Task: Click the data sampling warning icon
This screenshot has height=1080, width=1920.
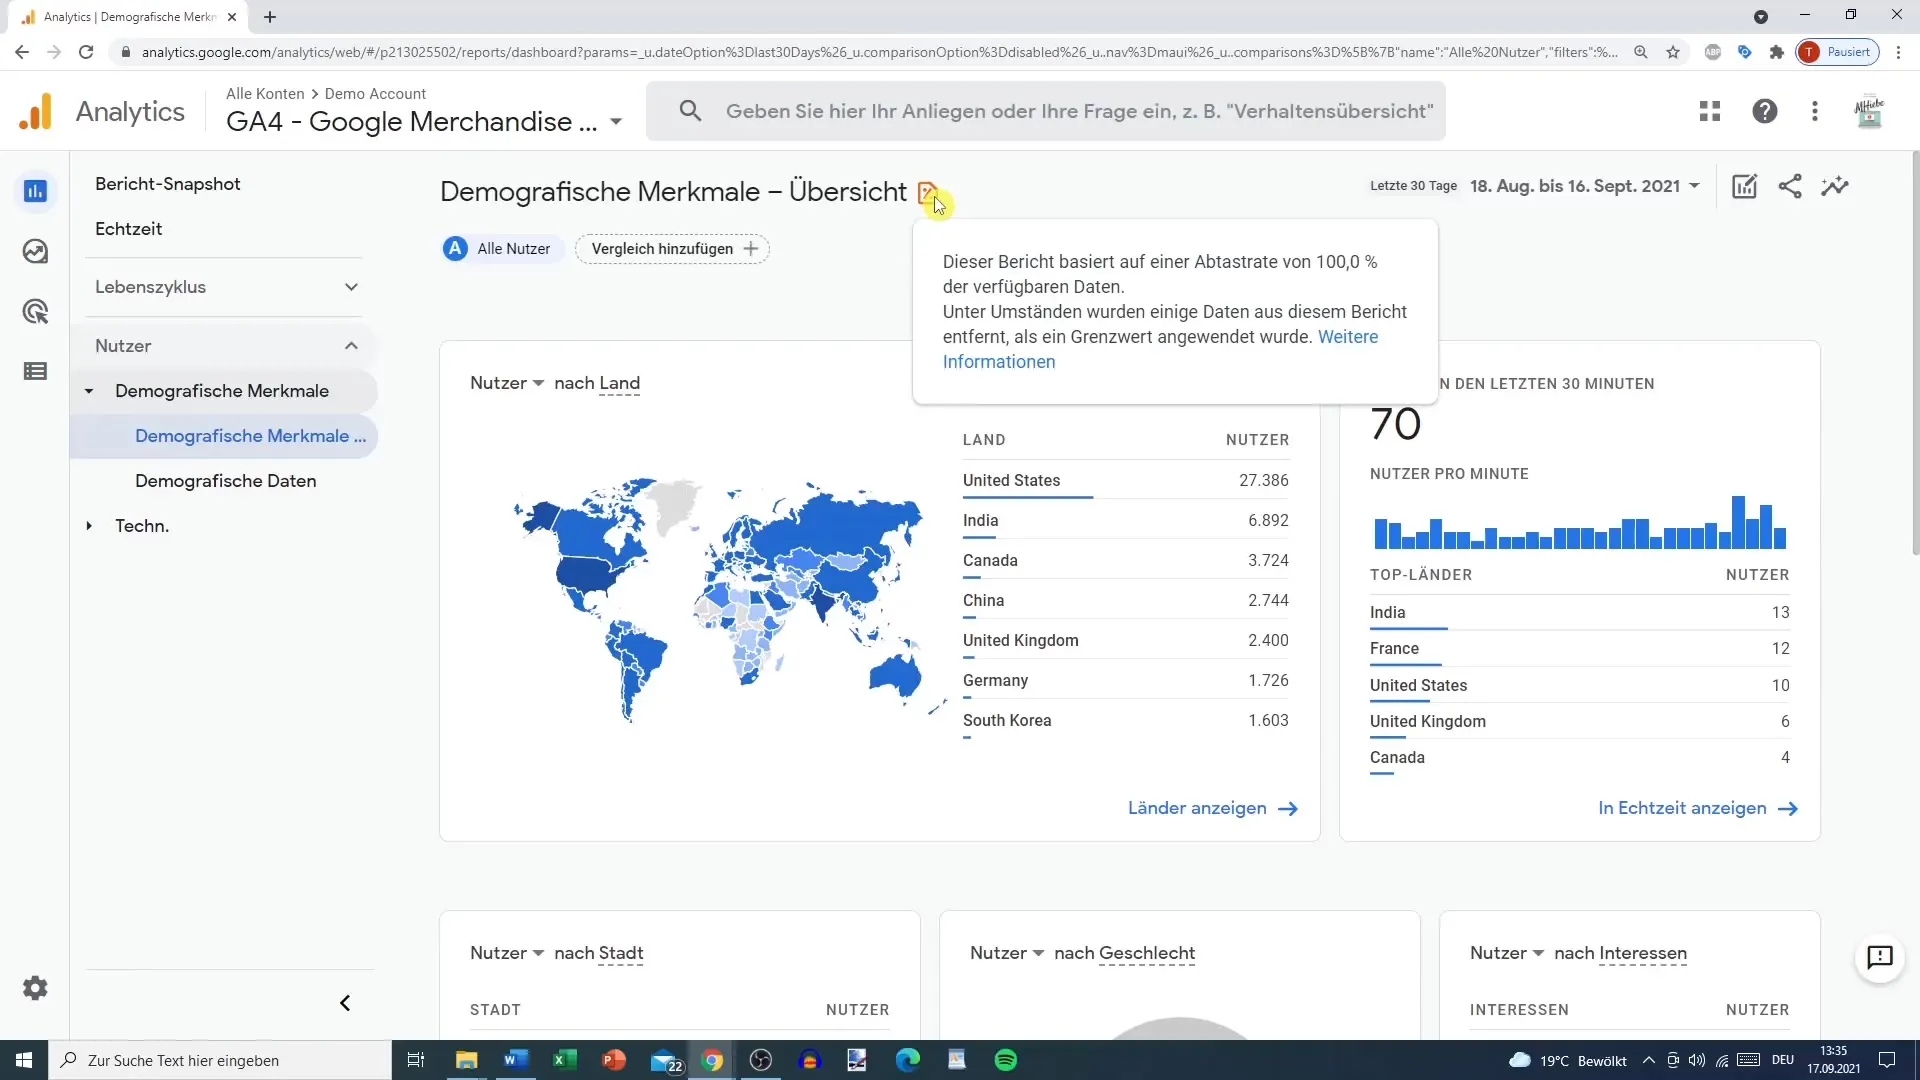Action: point(927,192)
